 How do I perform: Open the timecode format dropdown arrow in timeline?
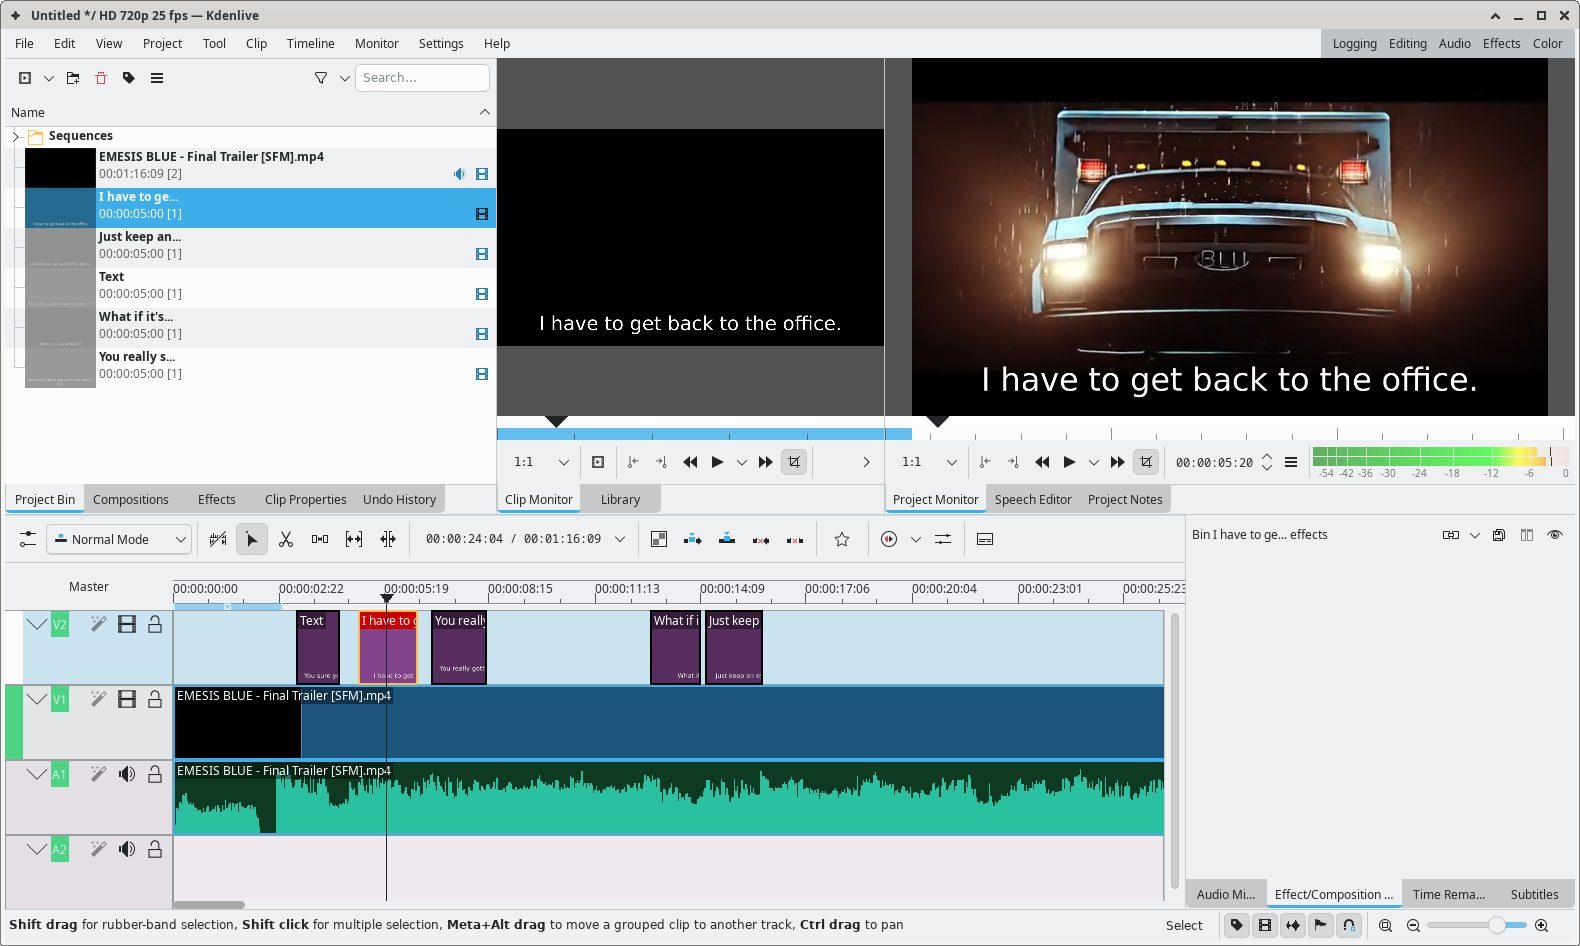620,539
